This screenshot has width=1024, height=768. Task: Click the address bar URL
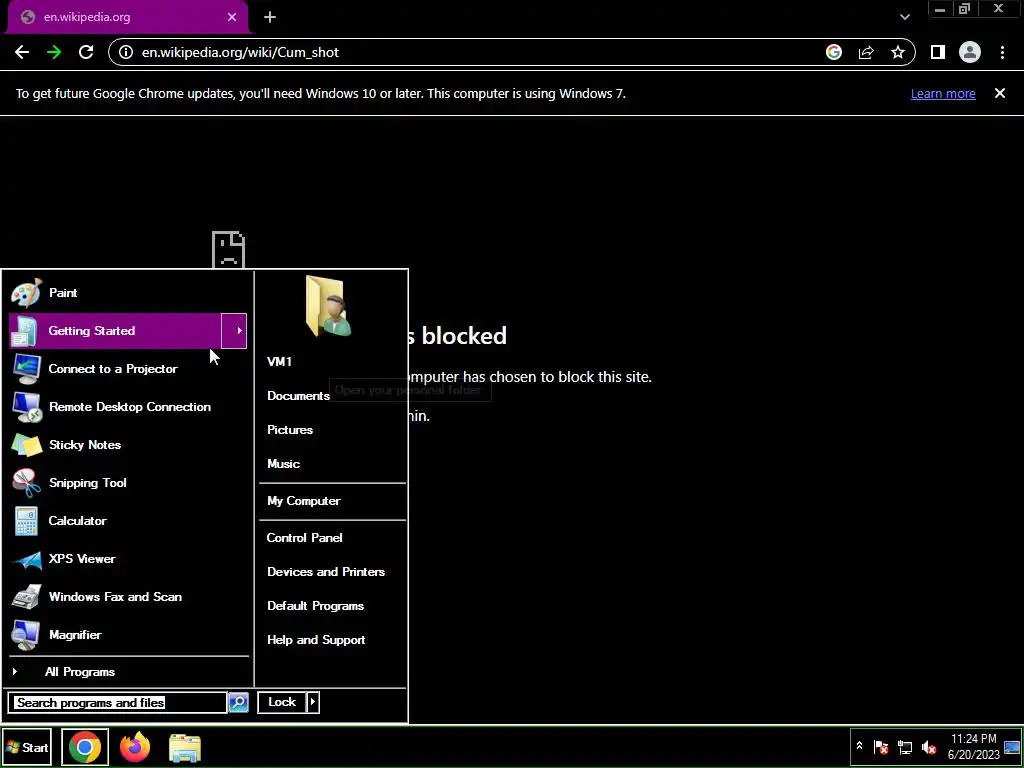click(240, 53)
